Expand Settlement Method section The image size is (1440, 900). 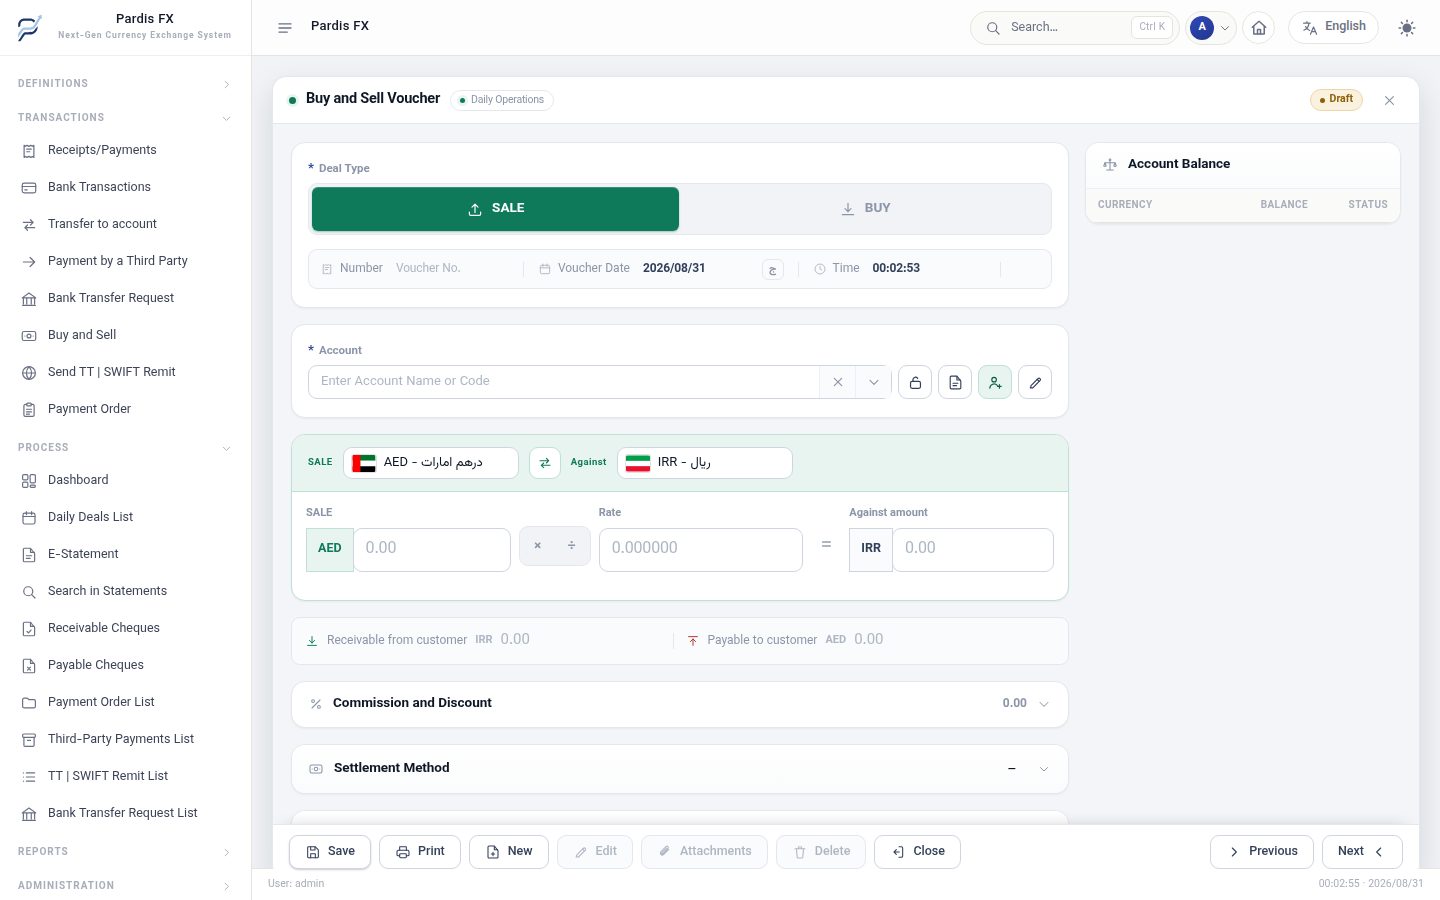680,769
